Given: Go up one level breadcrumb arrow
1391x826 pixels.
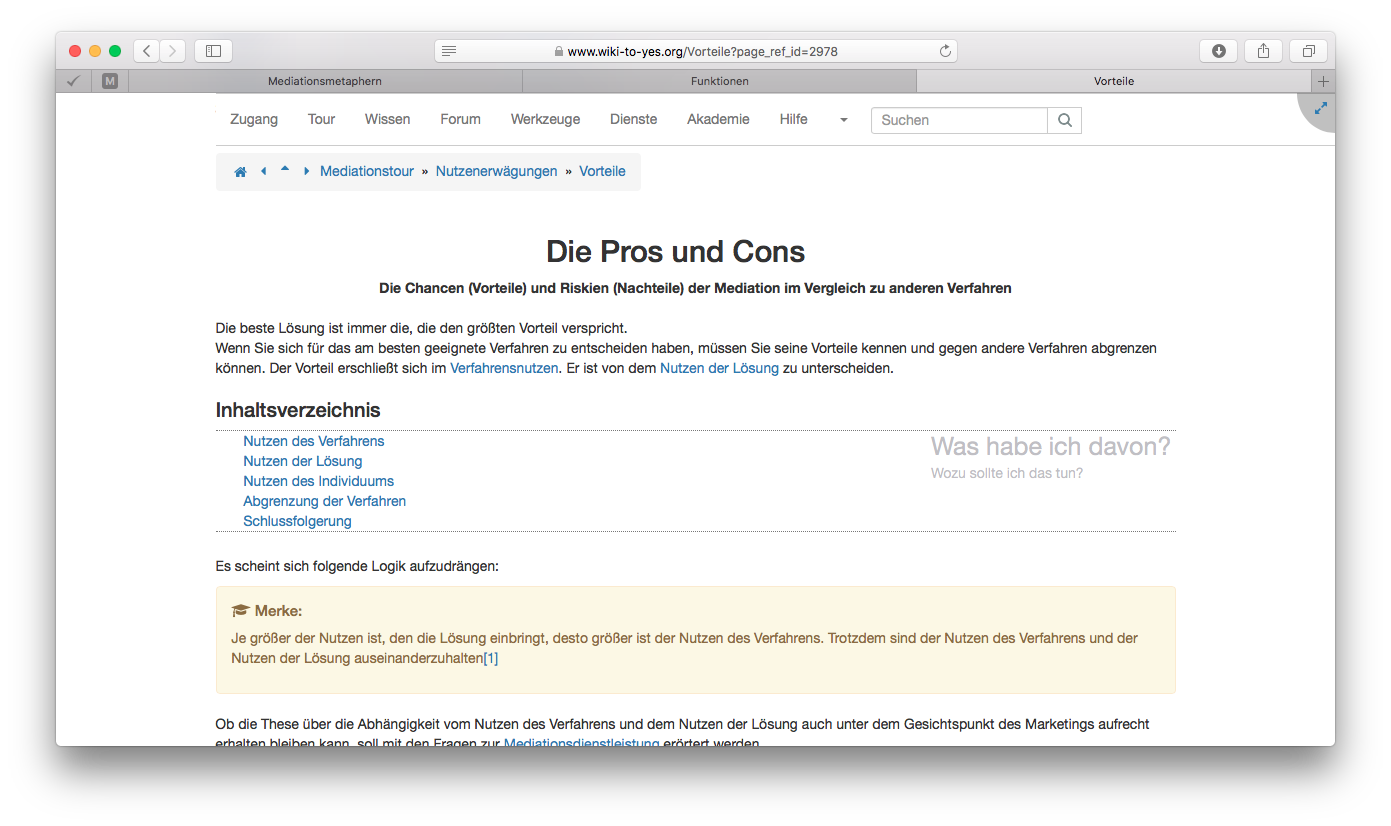Looking at the screenshot, I should click(x=285, y=170).
